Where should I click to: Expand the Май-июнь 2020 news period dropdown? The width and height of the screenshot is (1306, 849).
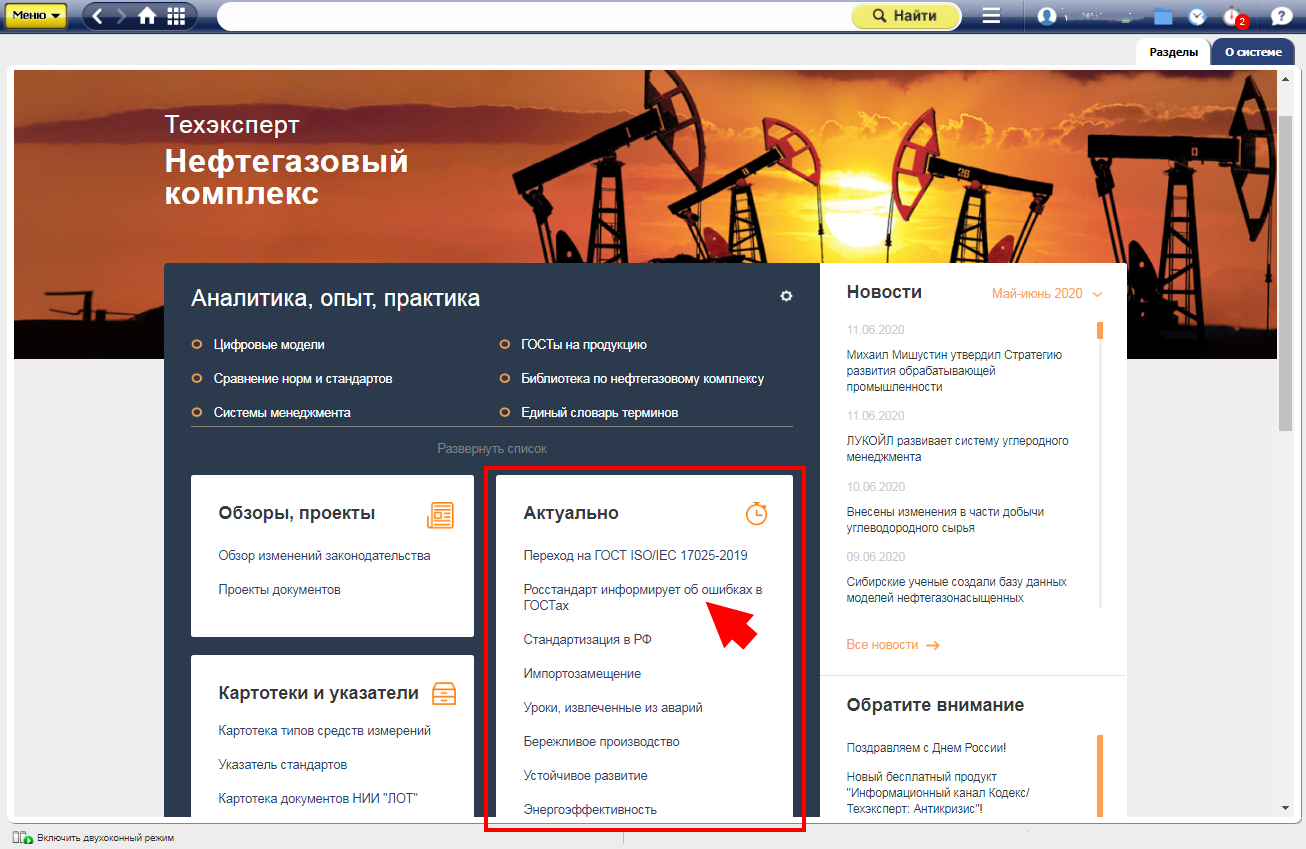[x=1046, y=294]
